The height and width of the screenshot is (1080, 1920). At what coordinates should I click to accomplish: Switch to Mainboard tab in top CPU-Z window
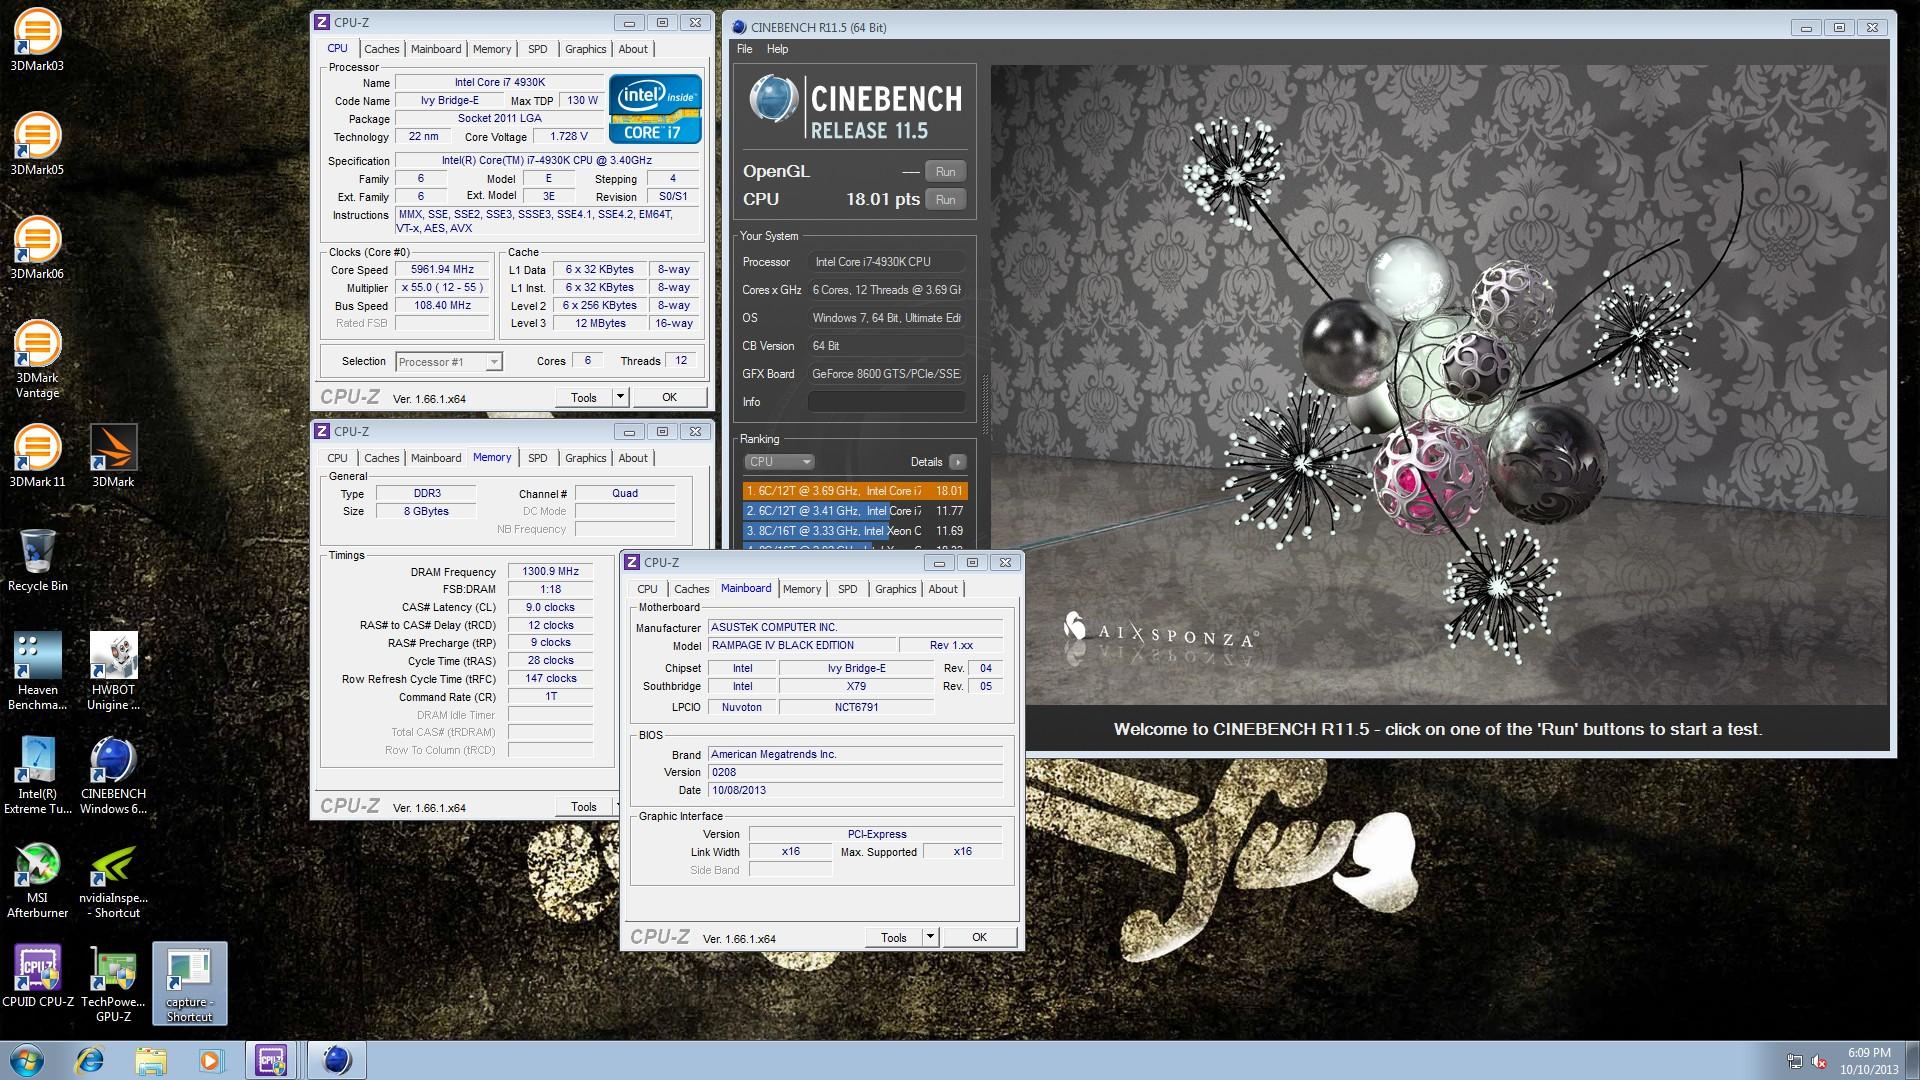click(x=436, y=49)
